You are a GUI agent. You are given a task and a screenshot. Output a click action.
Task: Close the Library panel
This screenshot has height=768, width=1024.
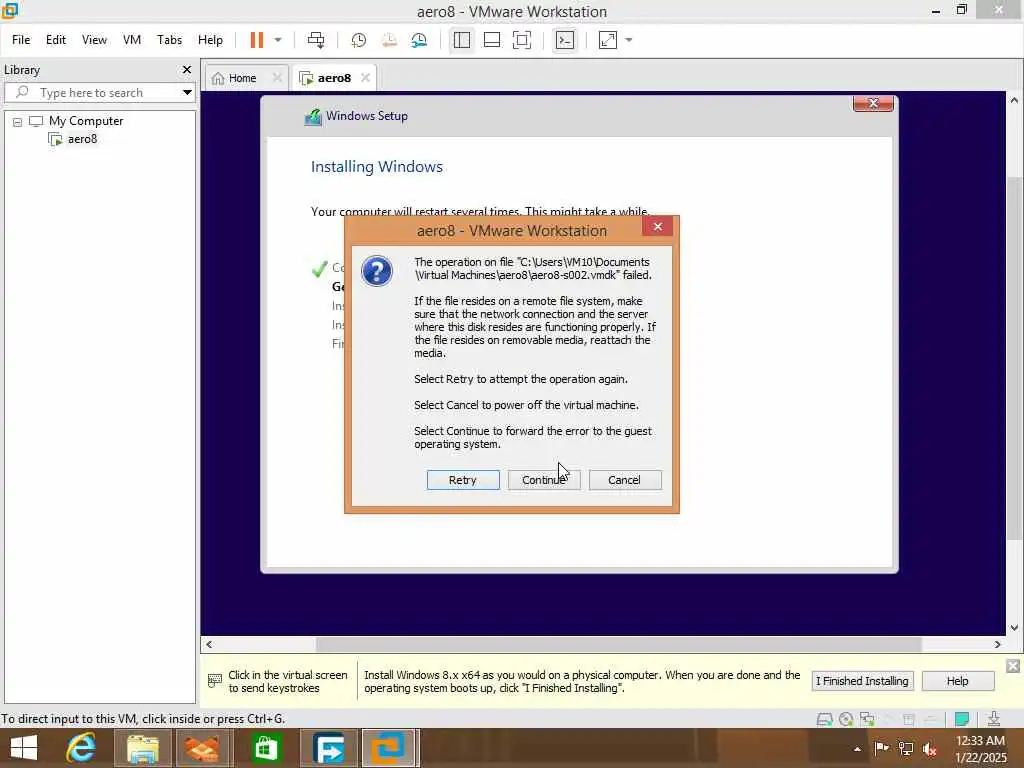click(x=187, y=70)
